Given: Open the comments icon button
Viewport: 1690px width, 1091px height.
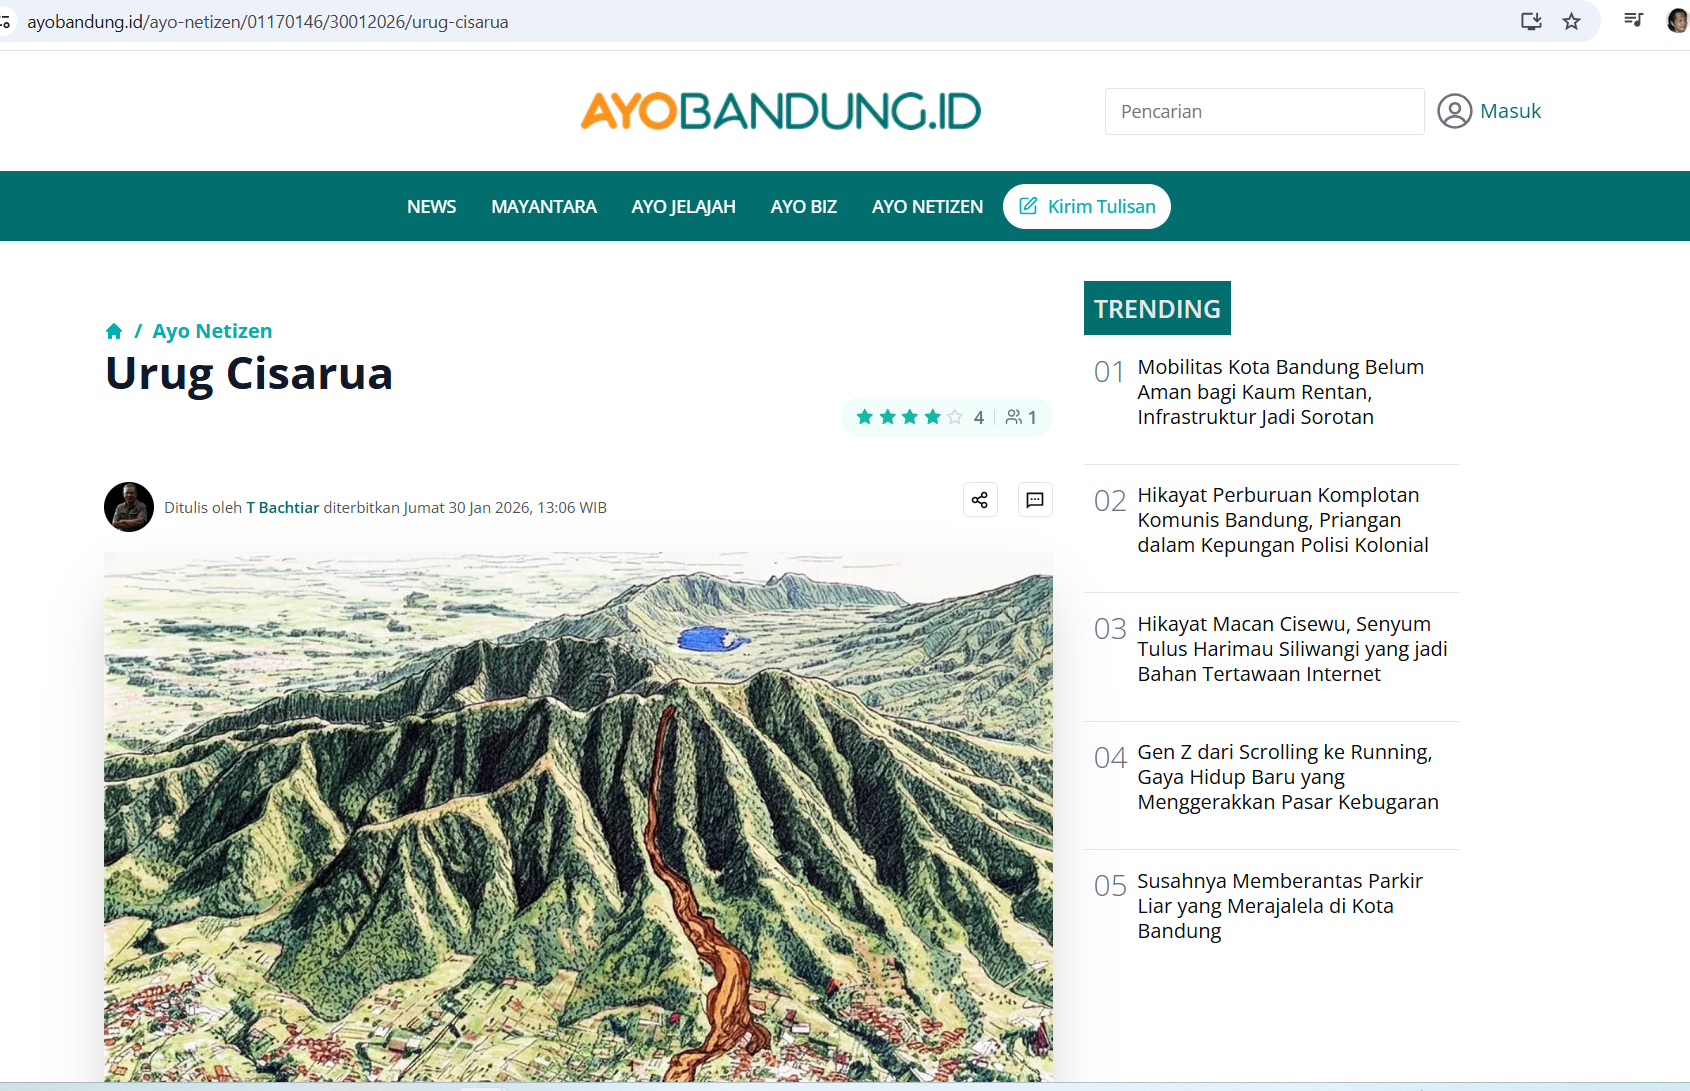Looking at the screenshot, I should [1035, 500].
